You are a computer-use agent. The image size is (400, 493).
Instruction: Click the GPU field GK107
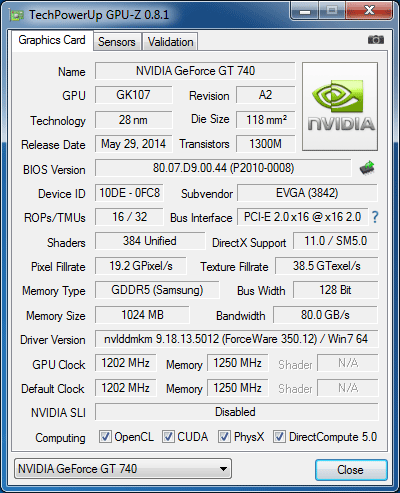point(133,95)
